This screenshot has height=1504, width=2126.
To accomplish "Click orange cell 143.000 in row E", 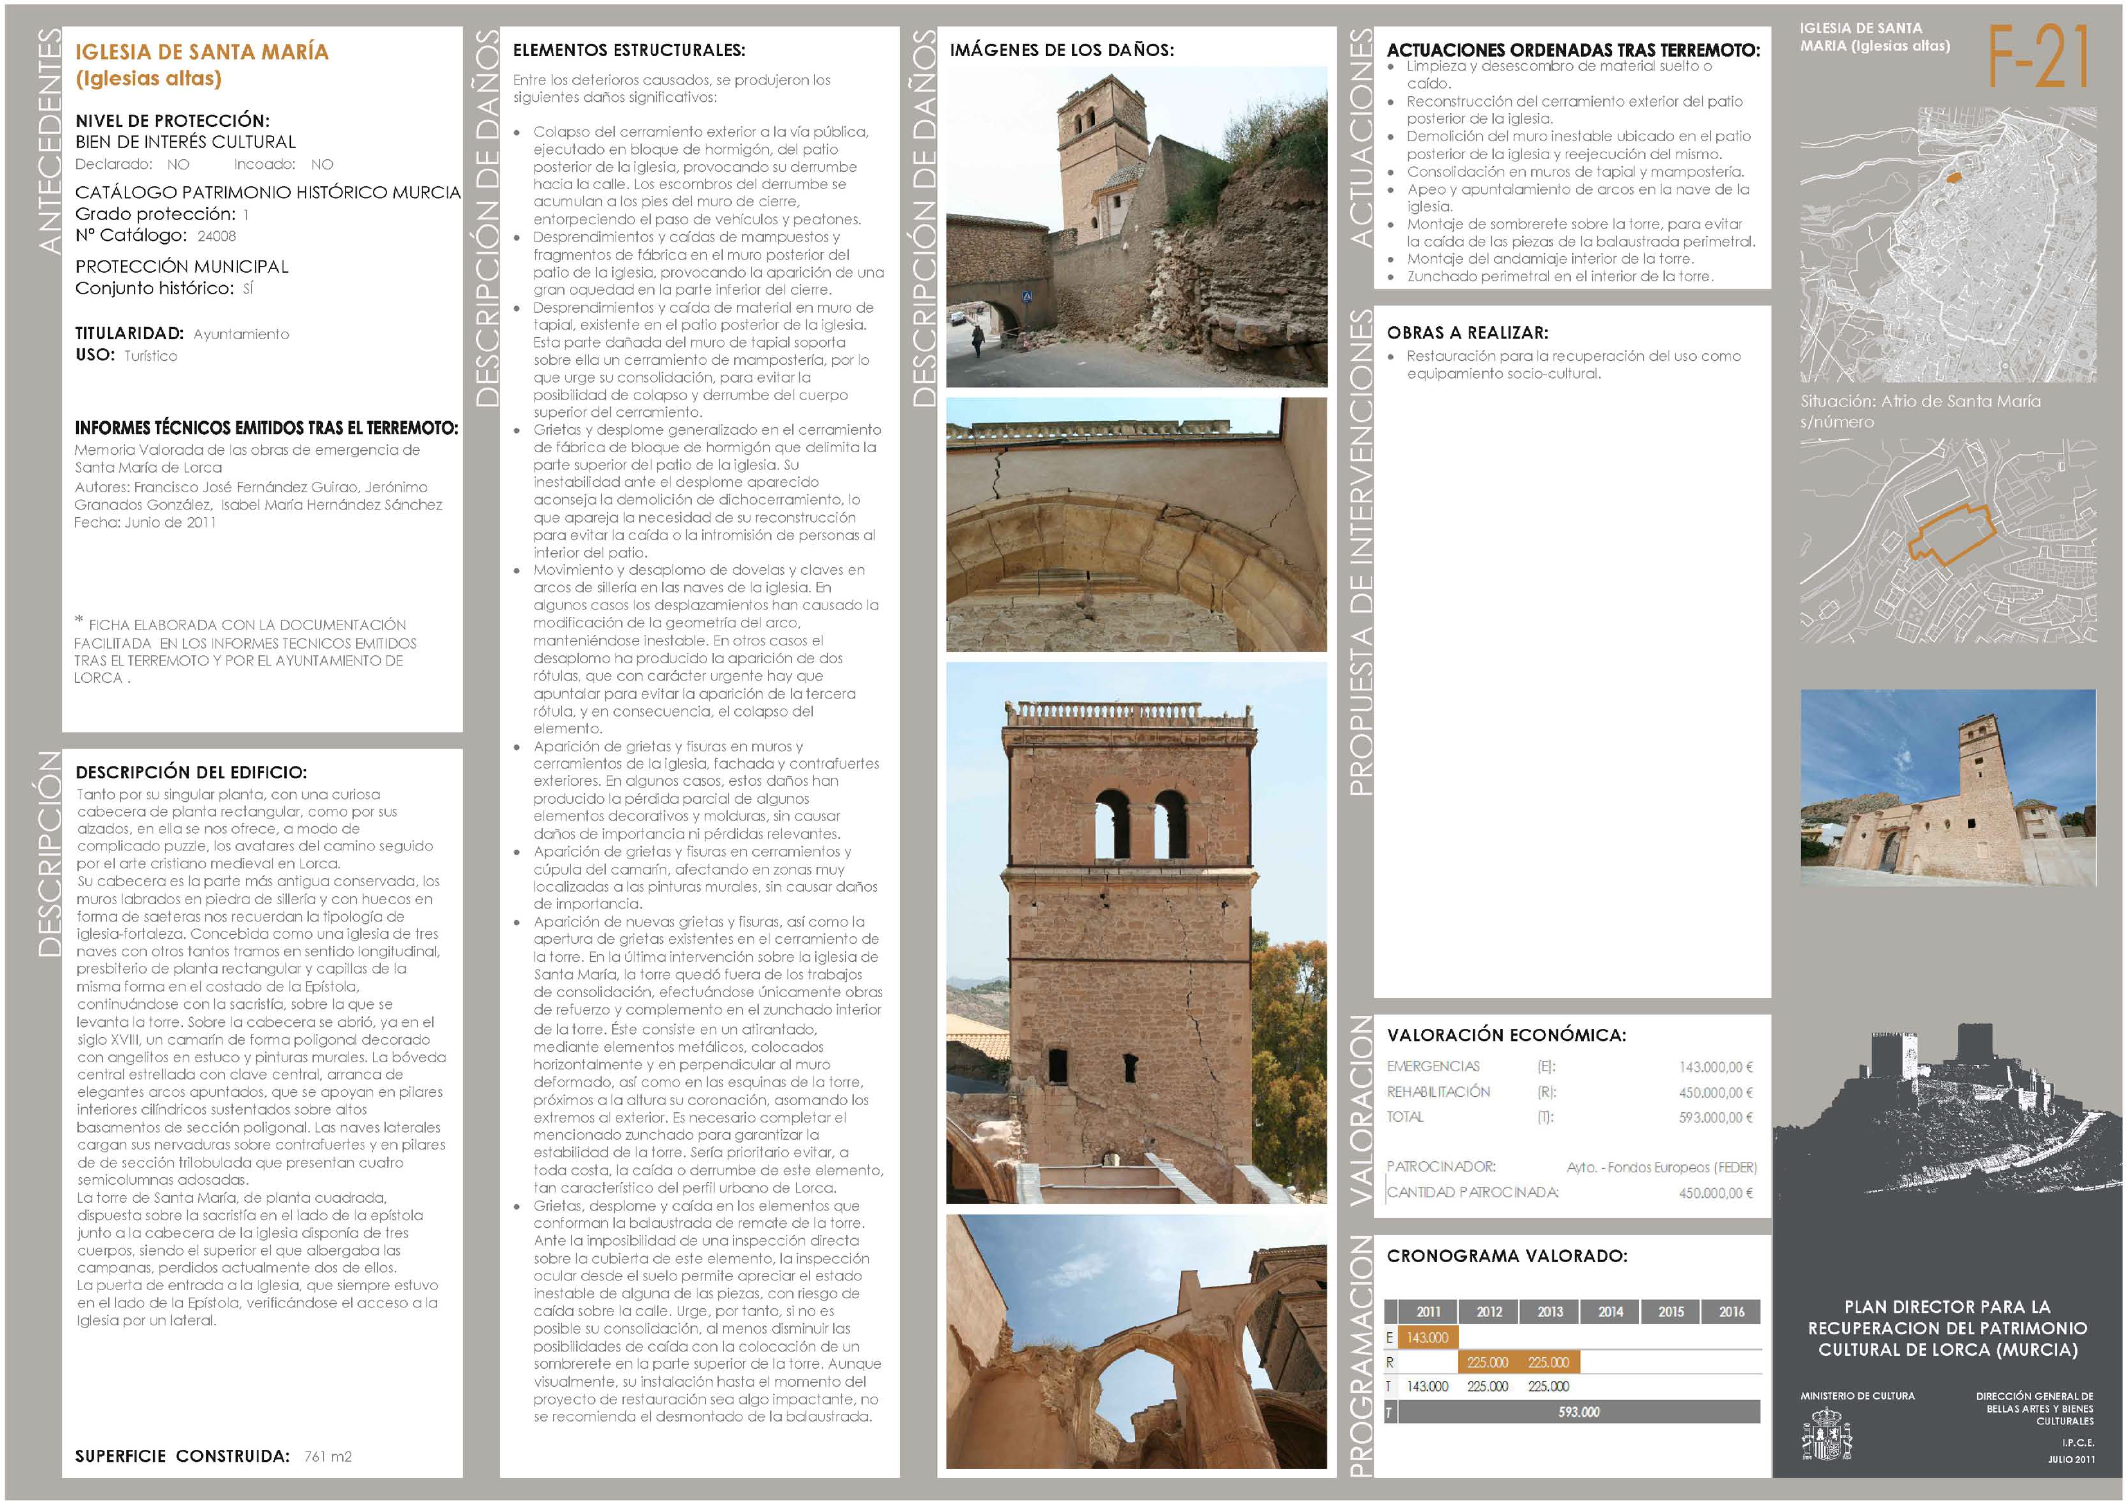I will click(1428, 1338).
